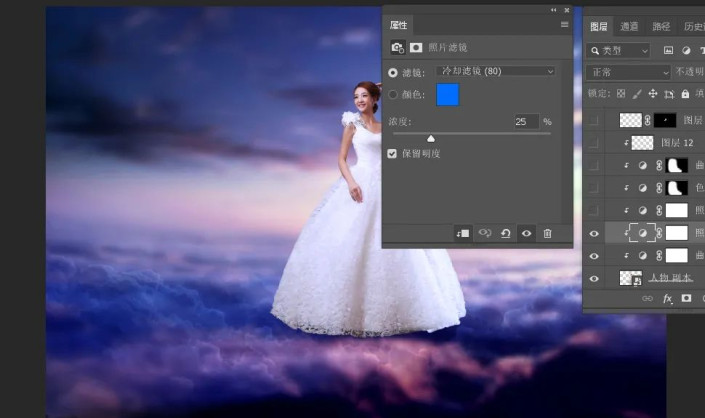Click mask link chain on top 图层 row
This screenshot has width=705, height=418.
coord(647,120)
